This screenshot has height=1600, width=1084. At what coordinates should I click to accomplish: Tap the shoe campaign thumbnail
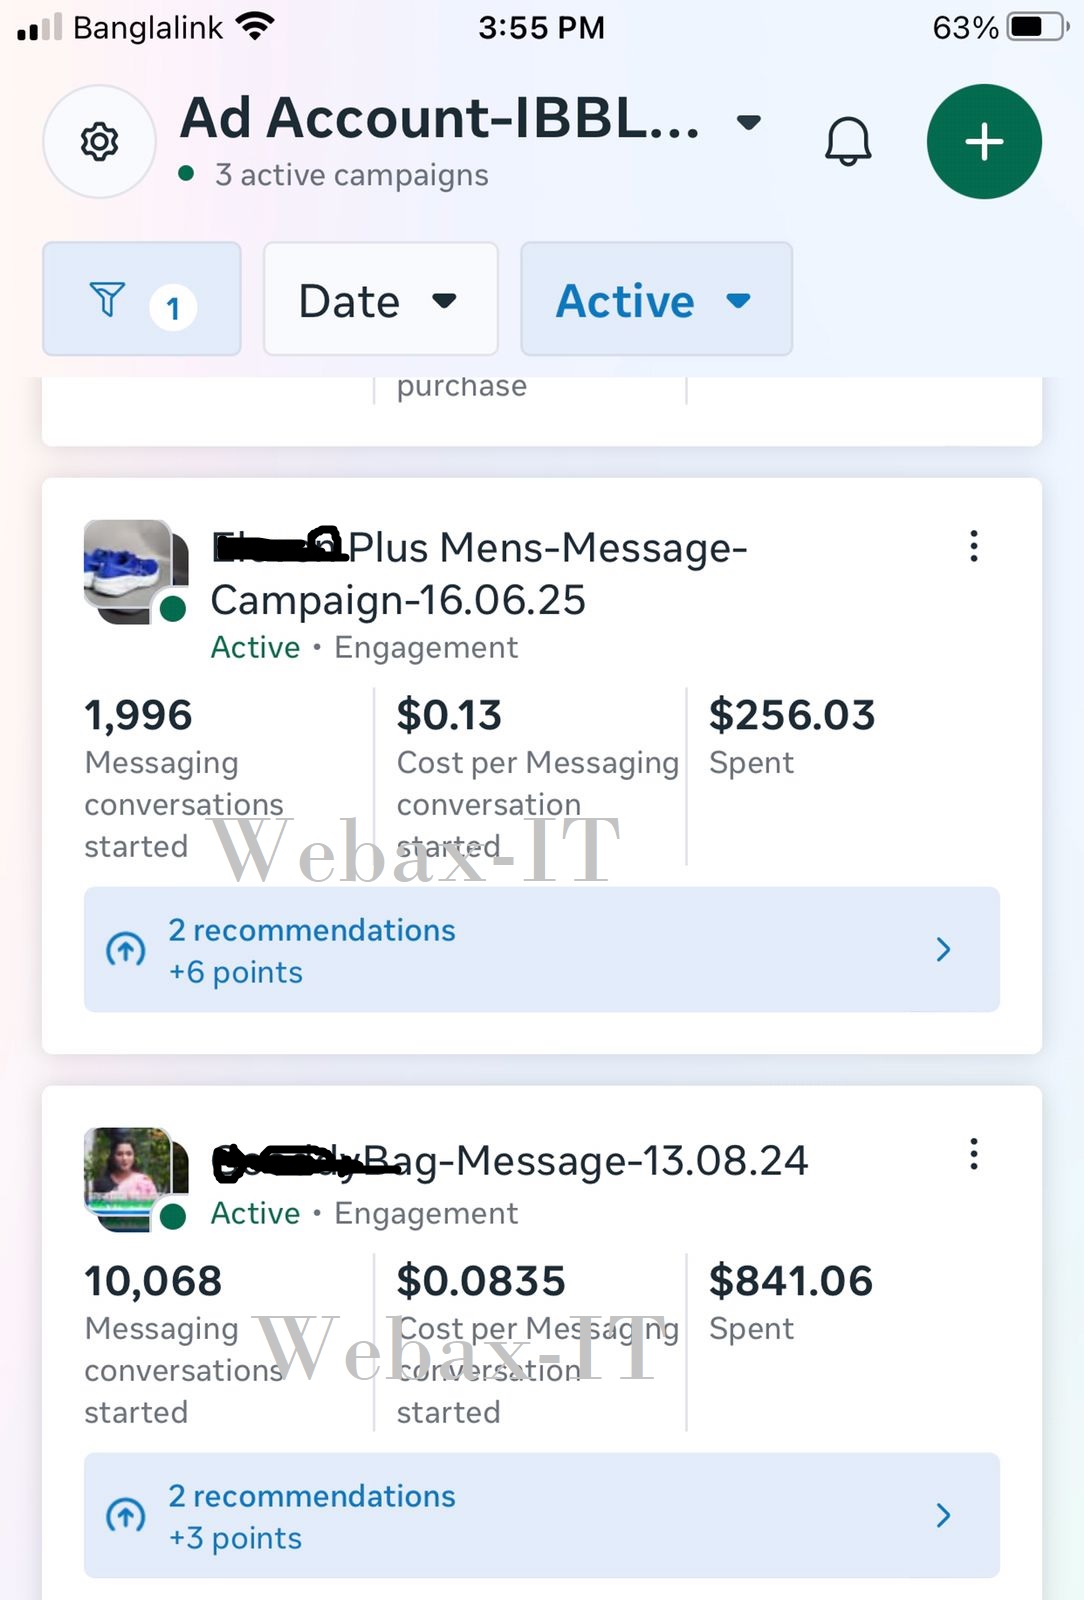[x=136, y=571]
